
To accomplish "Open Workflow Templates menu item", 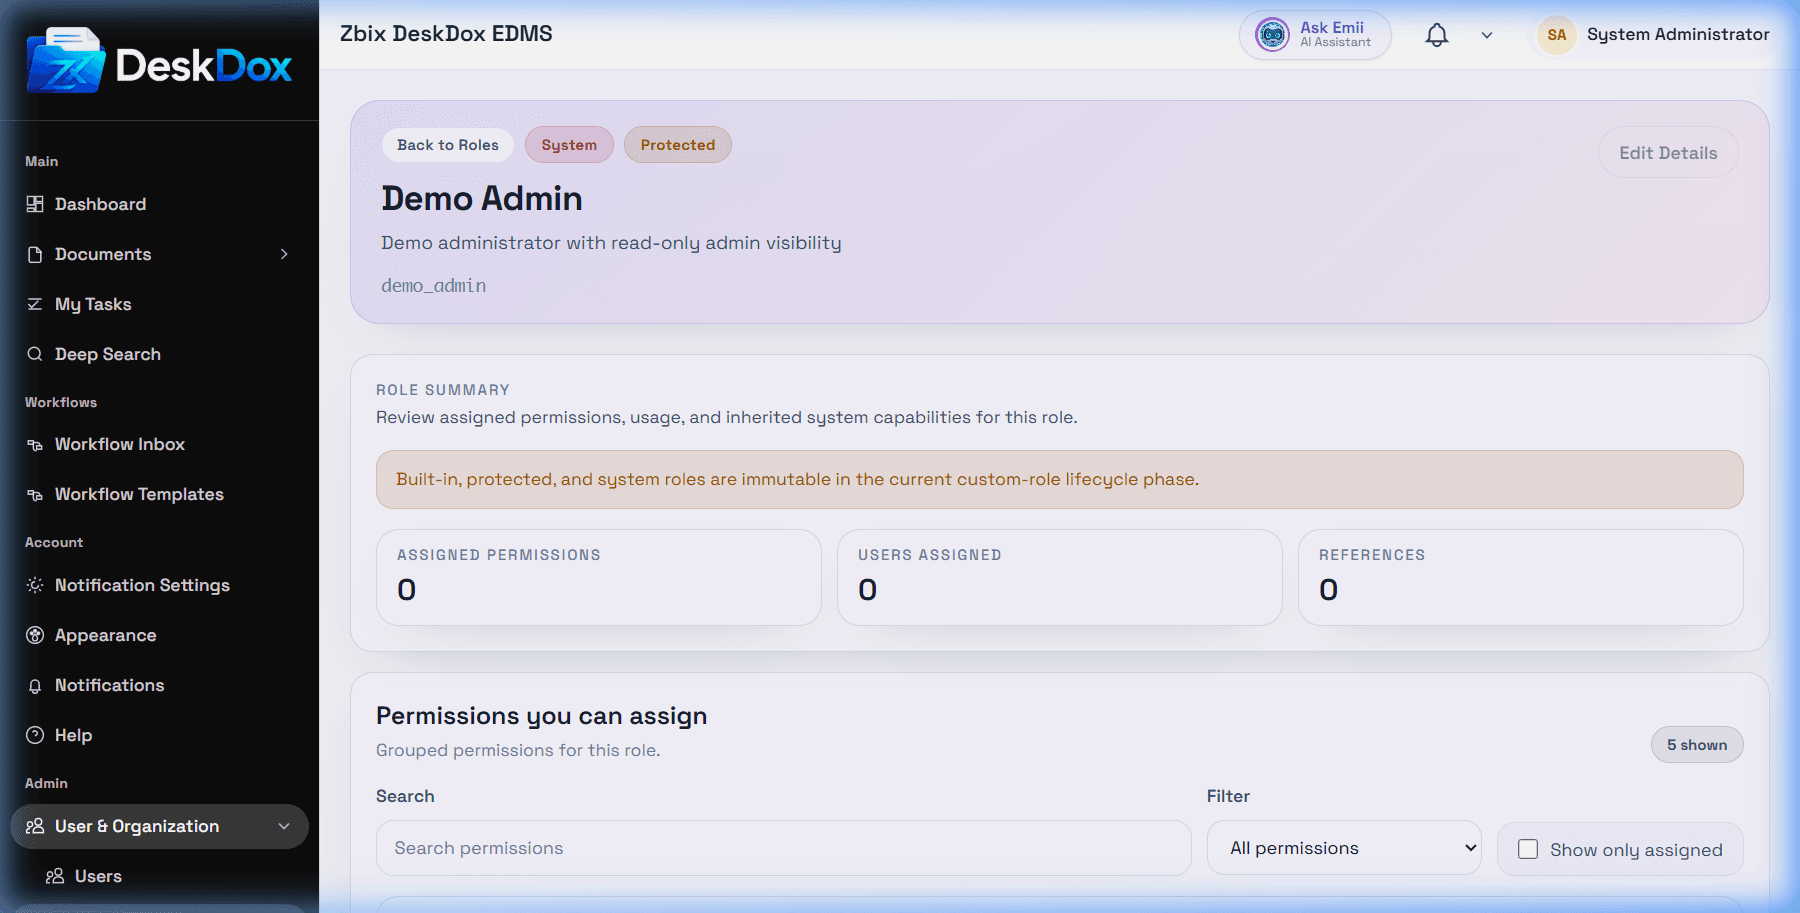I will point(160,494).
